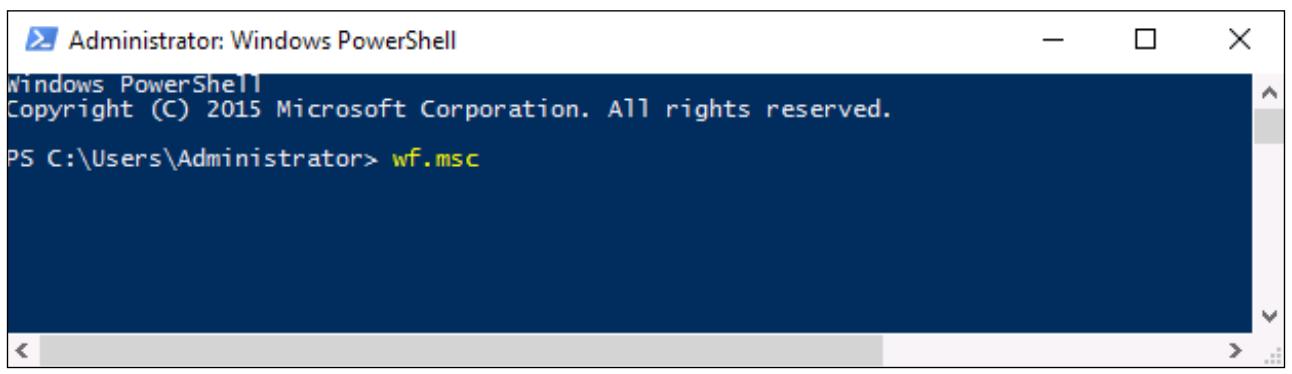Click the horizontal scrollbar track right of thumb
Image resolution: width=1292 pixels, height=374 pixels.
(x=1057, y=351)
